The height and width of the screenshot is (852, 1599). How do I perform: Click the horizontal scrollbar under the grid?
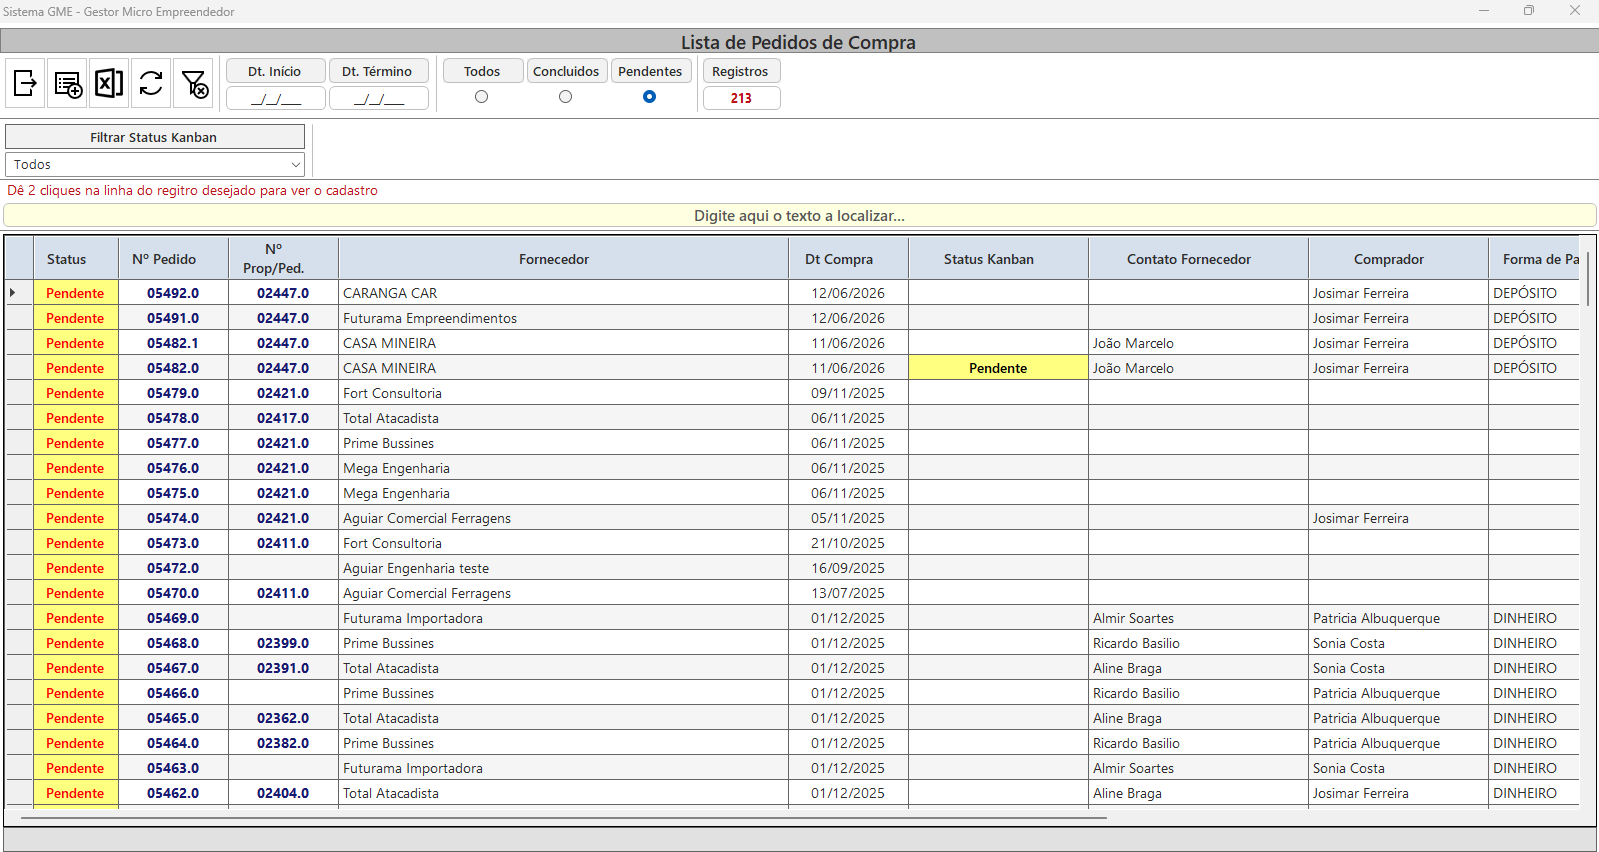point(563,818)
